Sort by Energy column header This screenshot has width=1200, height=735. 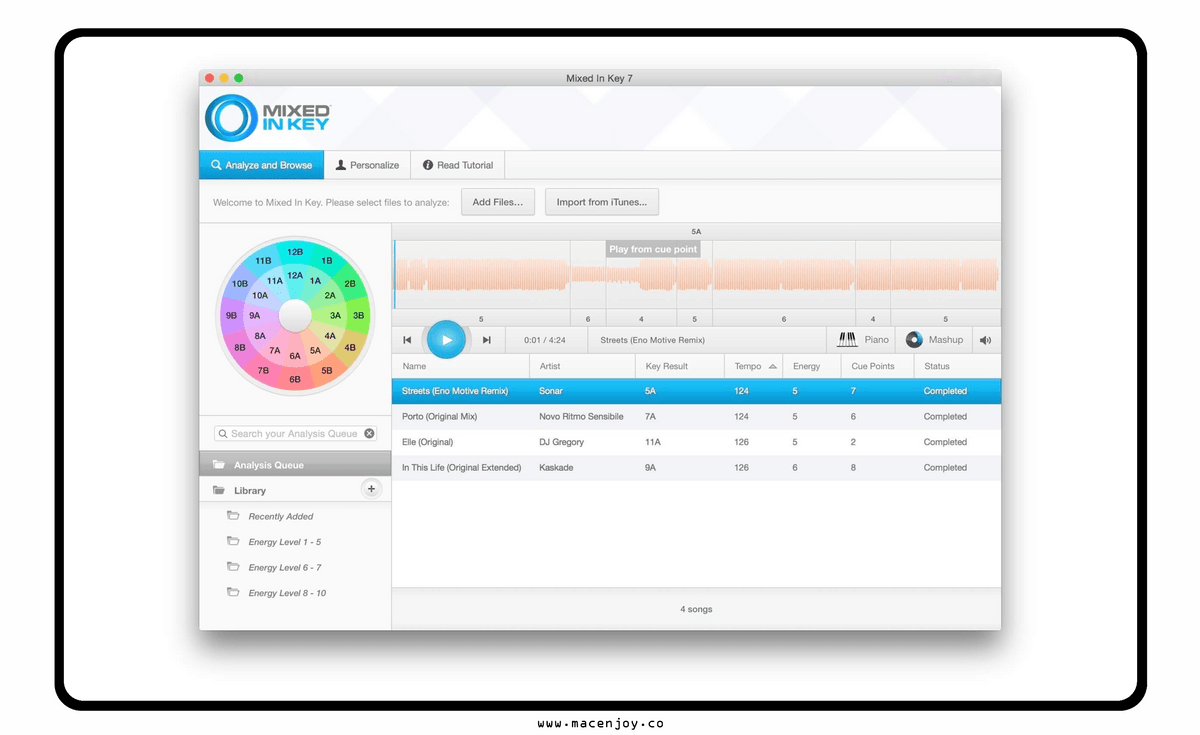click(x=811, y=366)
